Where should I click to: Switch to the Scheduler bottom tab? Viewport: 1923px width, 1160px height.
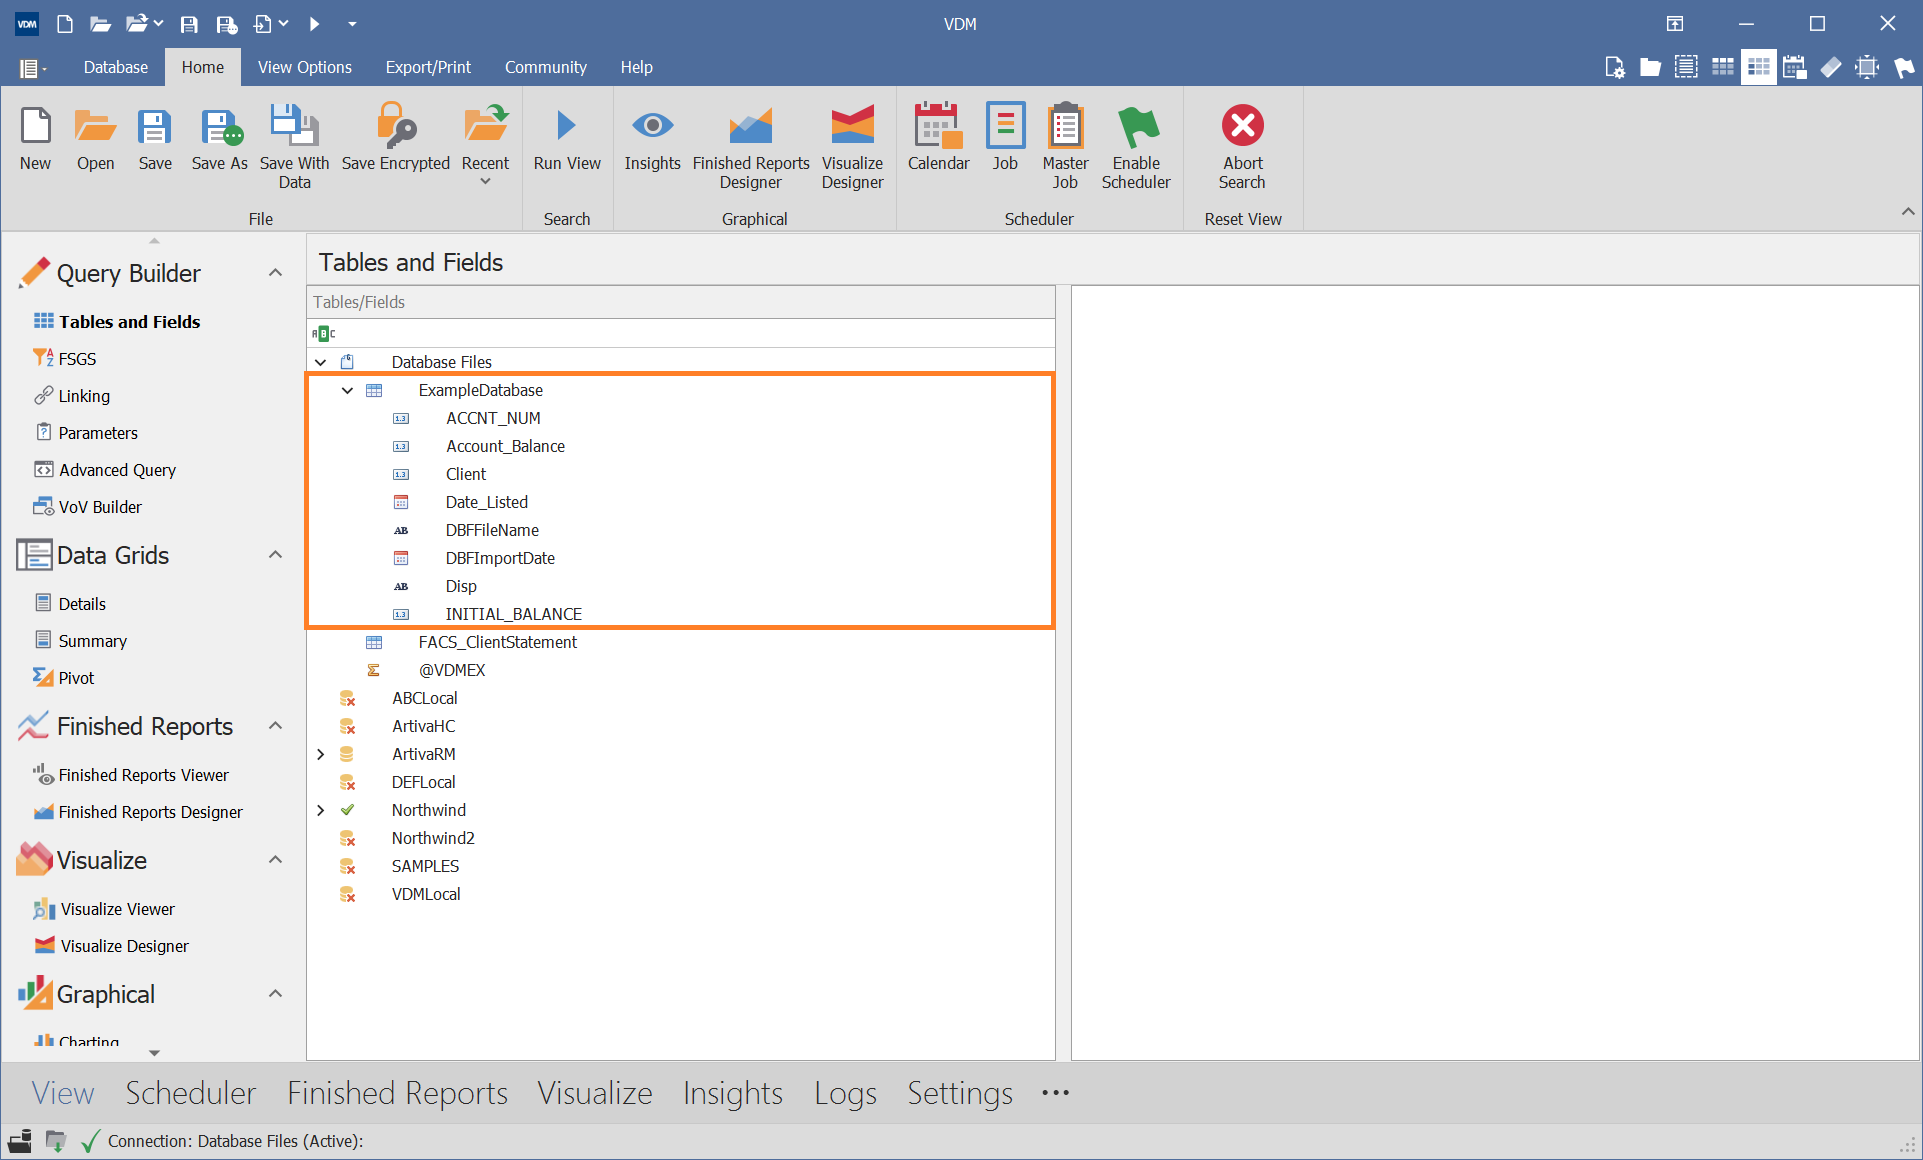click(190, 1092)
